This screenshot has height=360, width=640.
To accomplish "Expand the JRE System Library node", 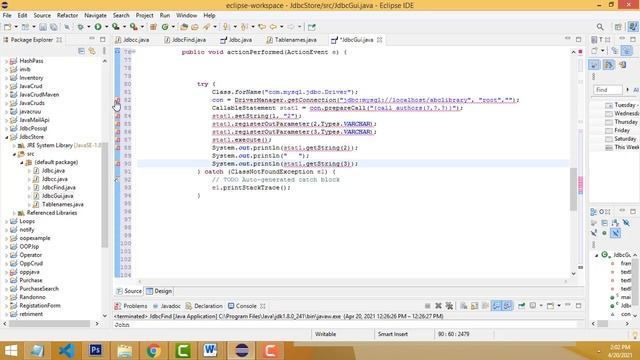I will coord(14,146).
